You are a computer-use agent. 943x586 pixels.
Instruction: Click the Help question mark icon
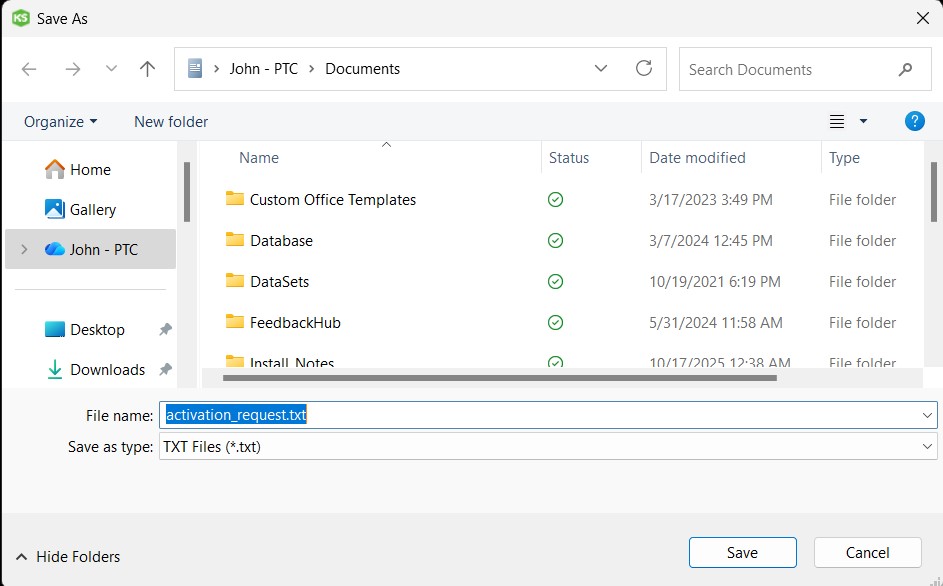click(x=914, y=121)
